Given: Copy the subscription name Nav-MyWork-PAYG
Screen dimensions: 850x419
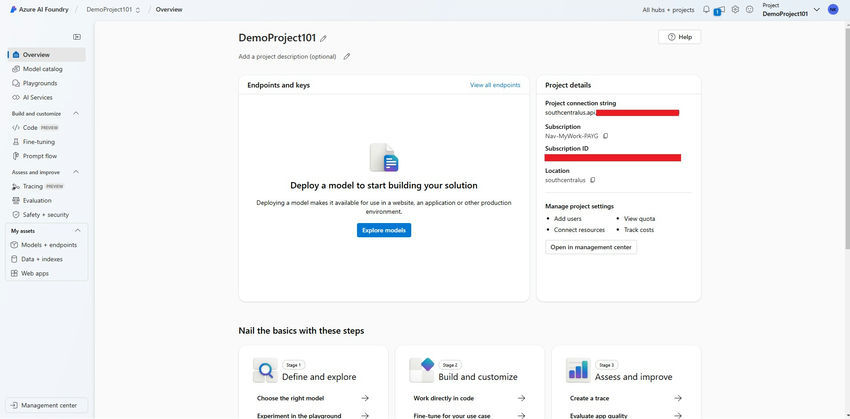Looking at the screenshot, I should pyautogui.click(x=606, y=136).
